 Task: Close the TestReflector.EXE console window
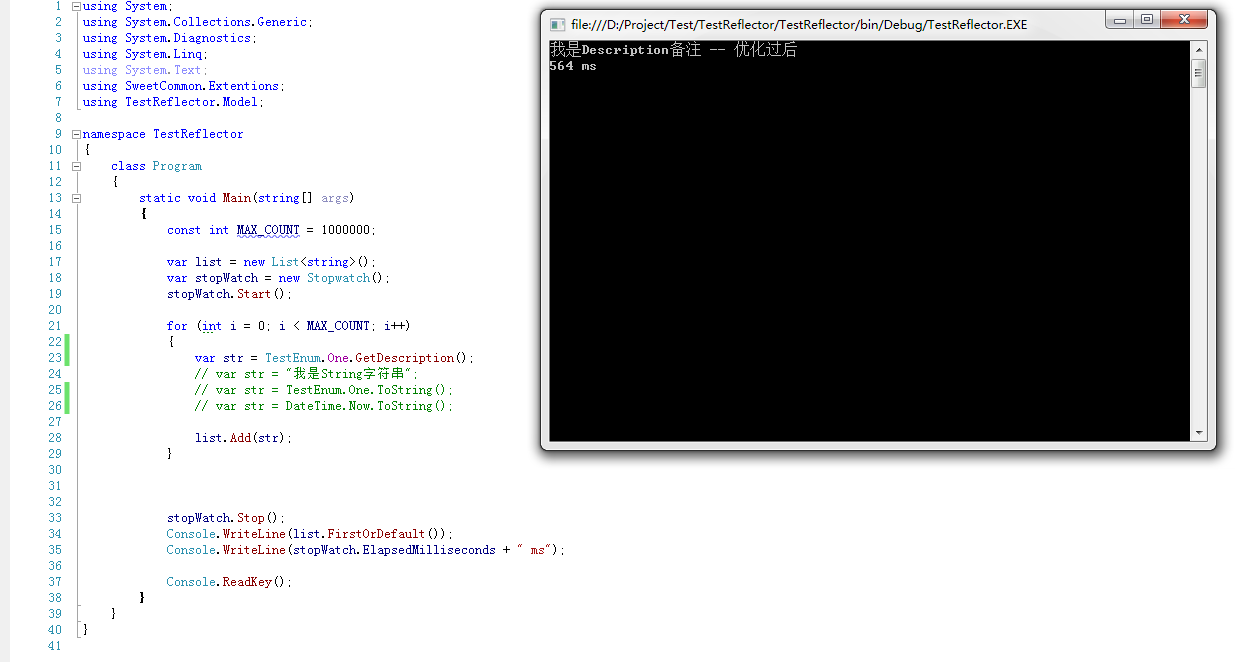[1184, 20]
